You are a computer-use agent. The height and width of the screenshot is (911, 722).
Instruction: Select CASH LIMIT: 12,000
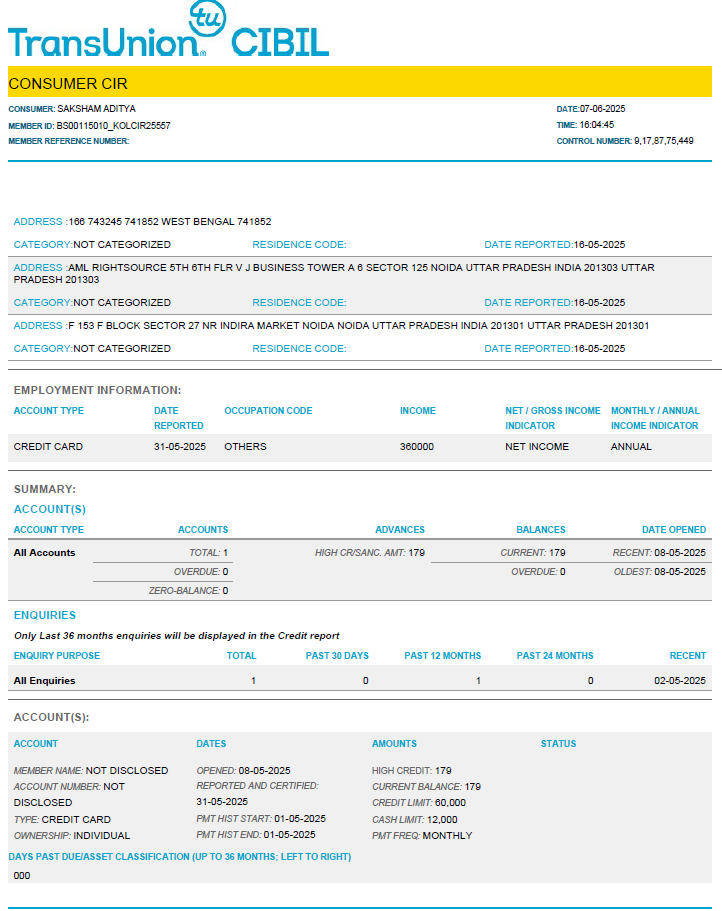coord(415,820)
